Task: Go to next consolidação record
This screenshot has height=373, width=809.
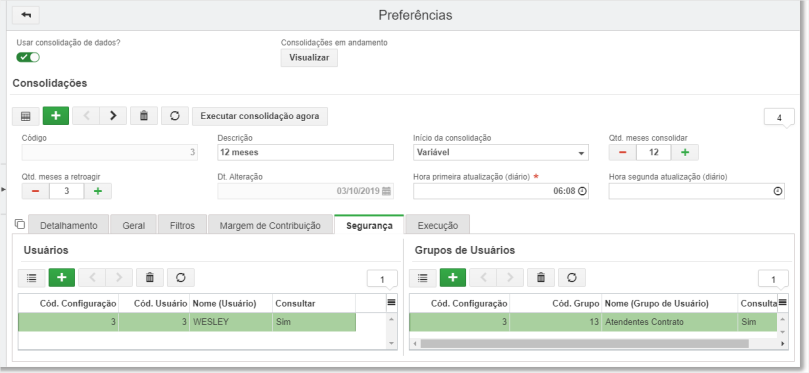Action: [x=113, y=116]
